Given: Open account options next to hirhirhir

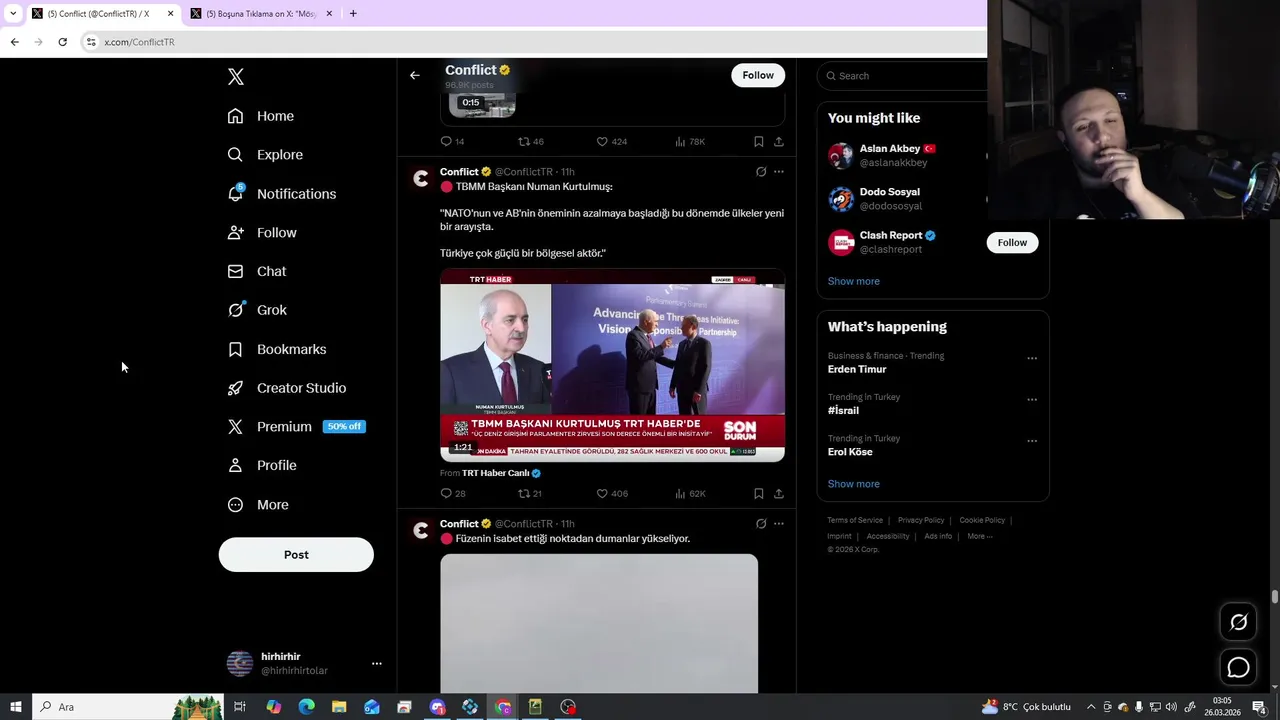Looking at the screenshot, I should [x=377, y=663].
